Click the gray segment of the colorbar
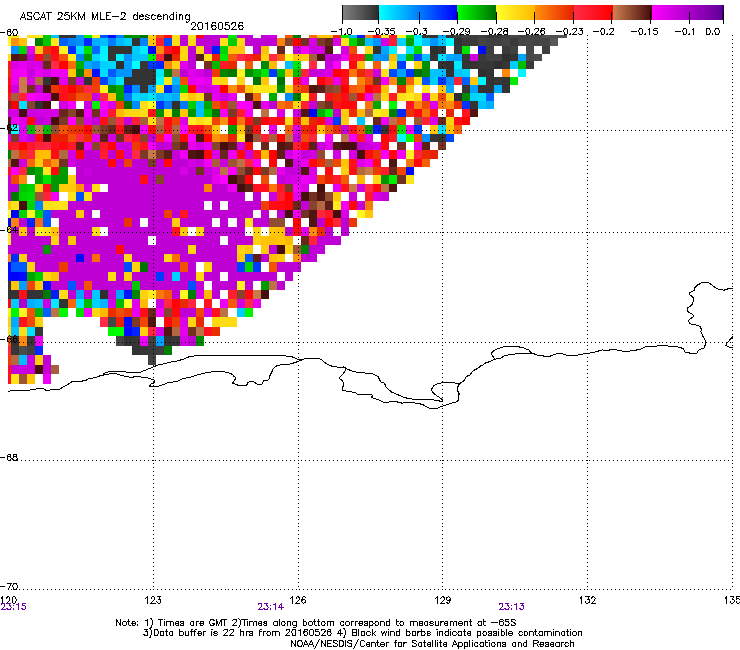Image resolution: width=740 pixels, height=650 pixels. click(x=361, y=13)
